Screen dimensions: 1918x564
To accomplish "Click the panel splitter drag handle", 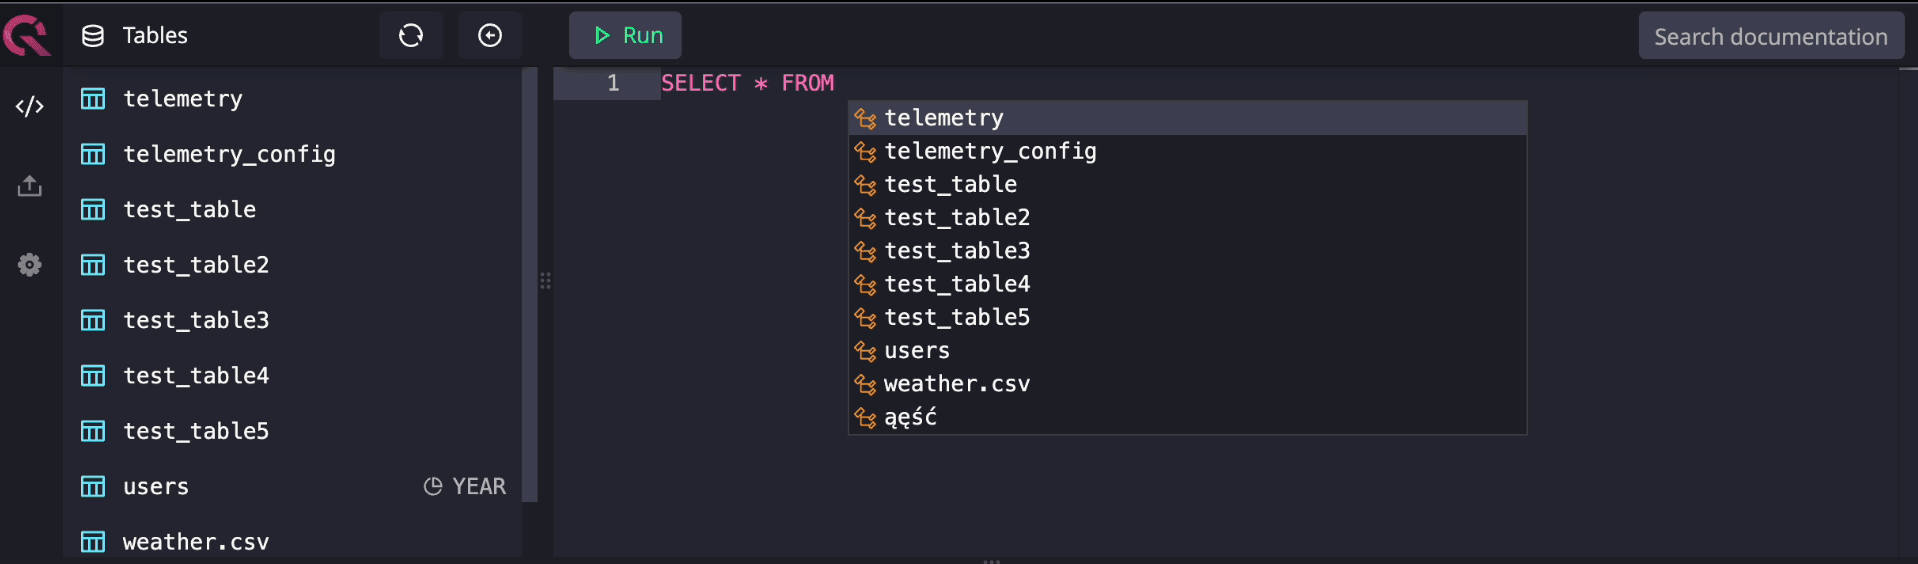I will click(x=545, y=281).
